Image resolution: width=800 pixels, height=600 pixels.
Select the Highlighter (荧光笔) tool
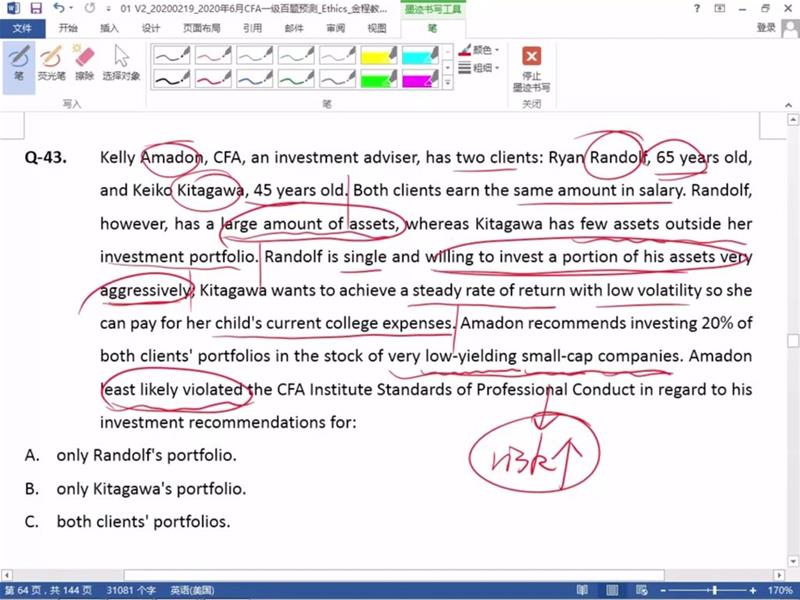coord(51,62)
